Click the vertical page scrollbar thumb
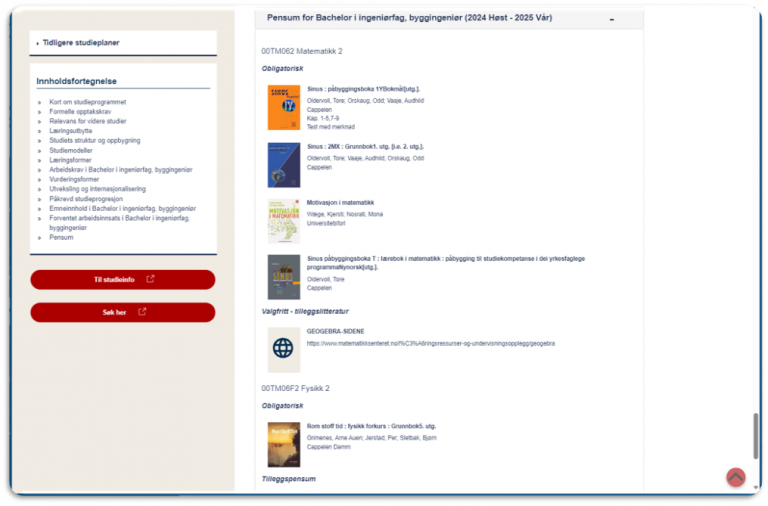The image size is (768, 506). point(756,436)
